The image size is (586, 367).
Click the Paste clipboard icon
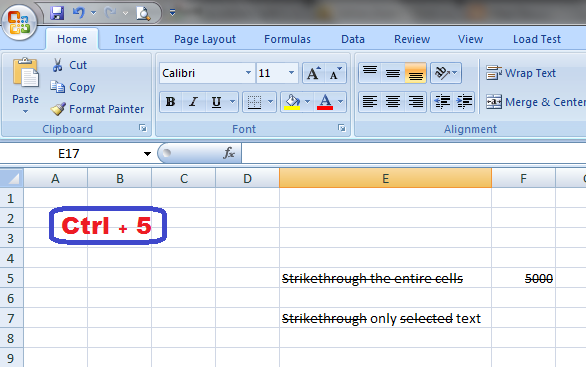(x=25, y=73)
